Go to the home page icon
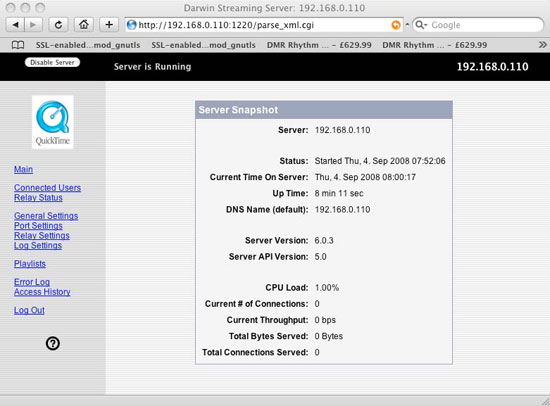Screen dimensions: 550x406 83,25
